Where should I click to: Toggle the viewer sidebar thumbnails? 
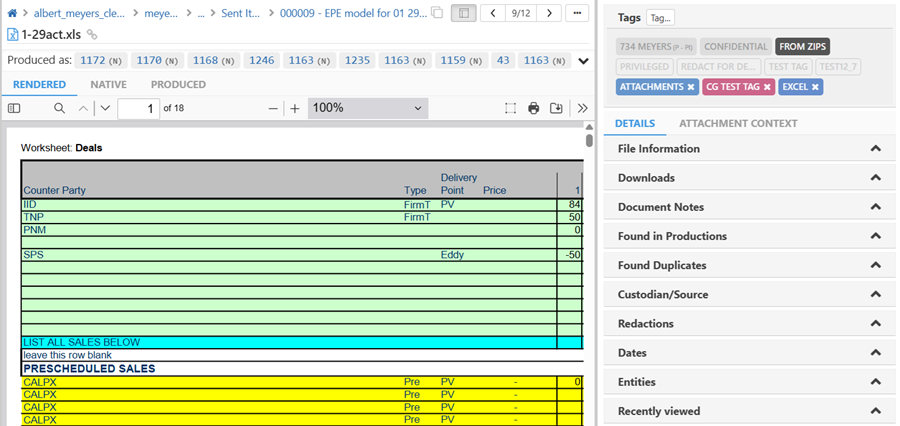(x=14, y=108)
